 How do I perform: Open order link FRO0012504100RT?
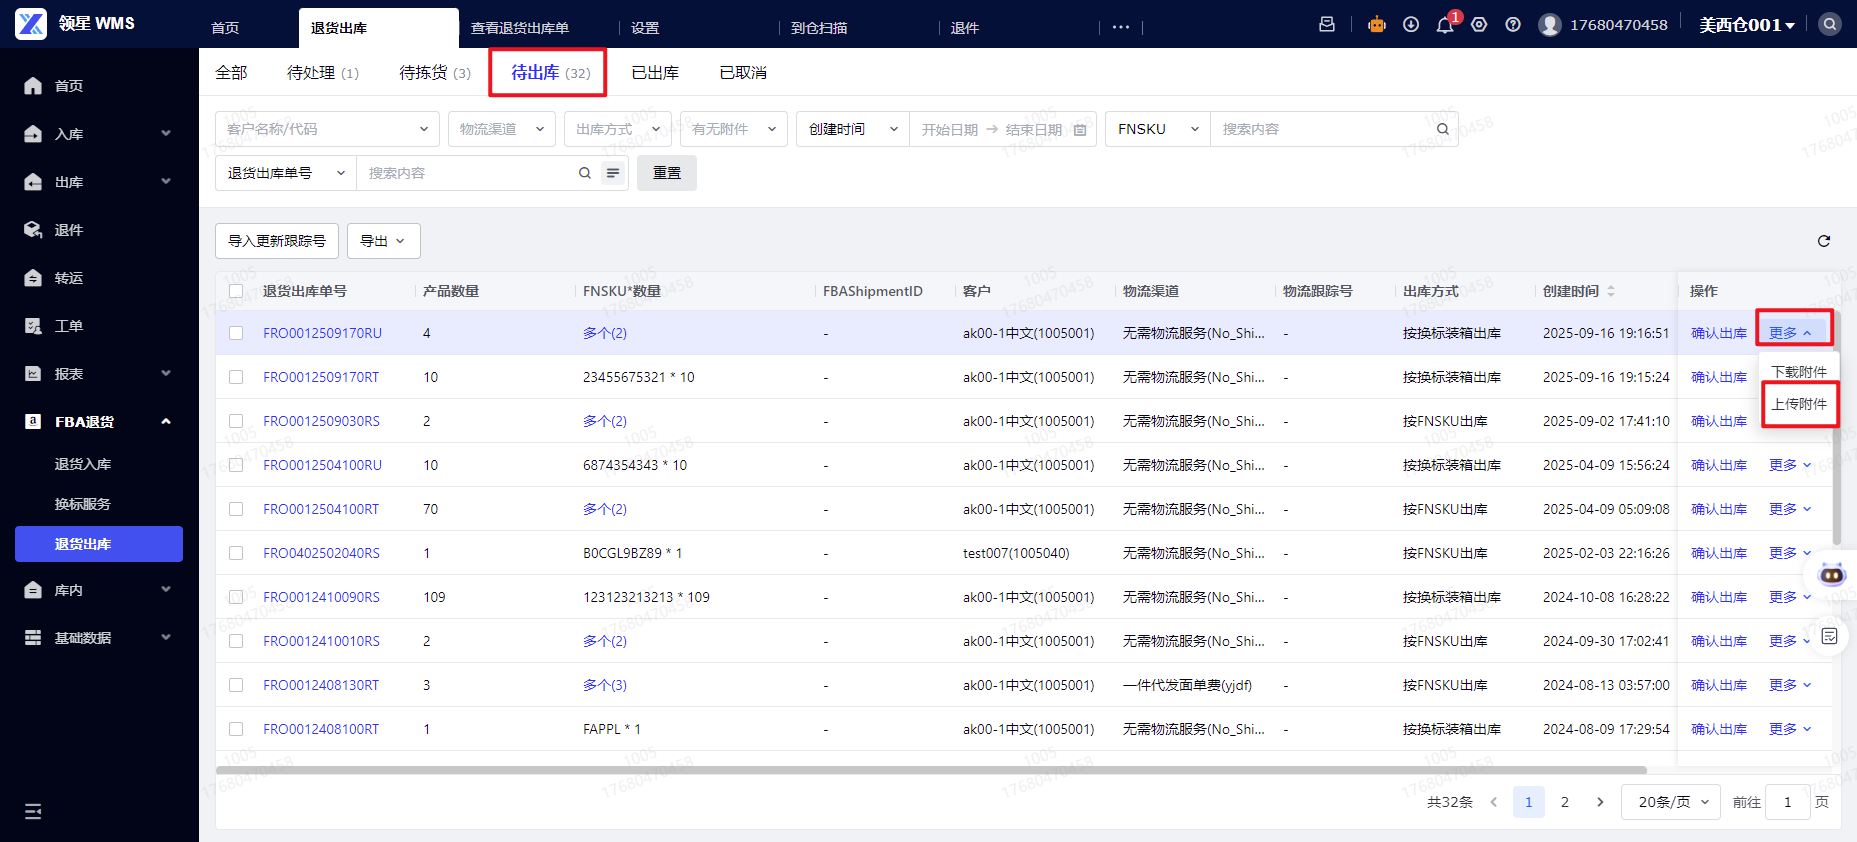point(321,509)
